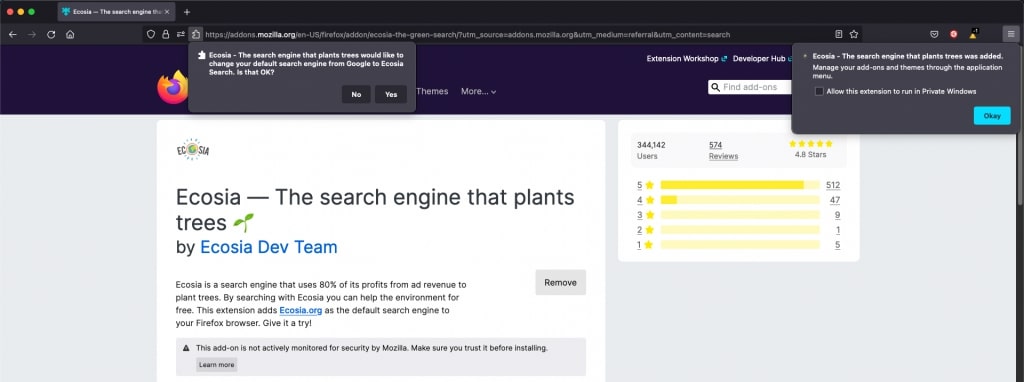Show site security lock information

pos(166,35)
